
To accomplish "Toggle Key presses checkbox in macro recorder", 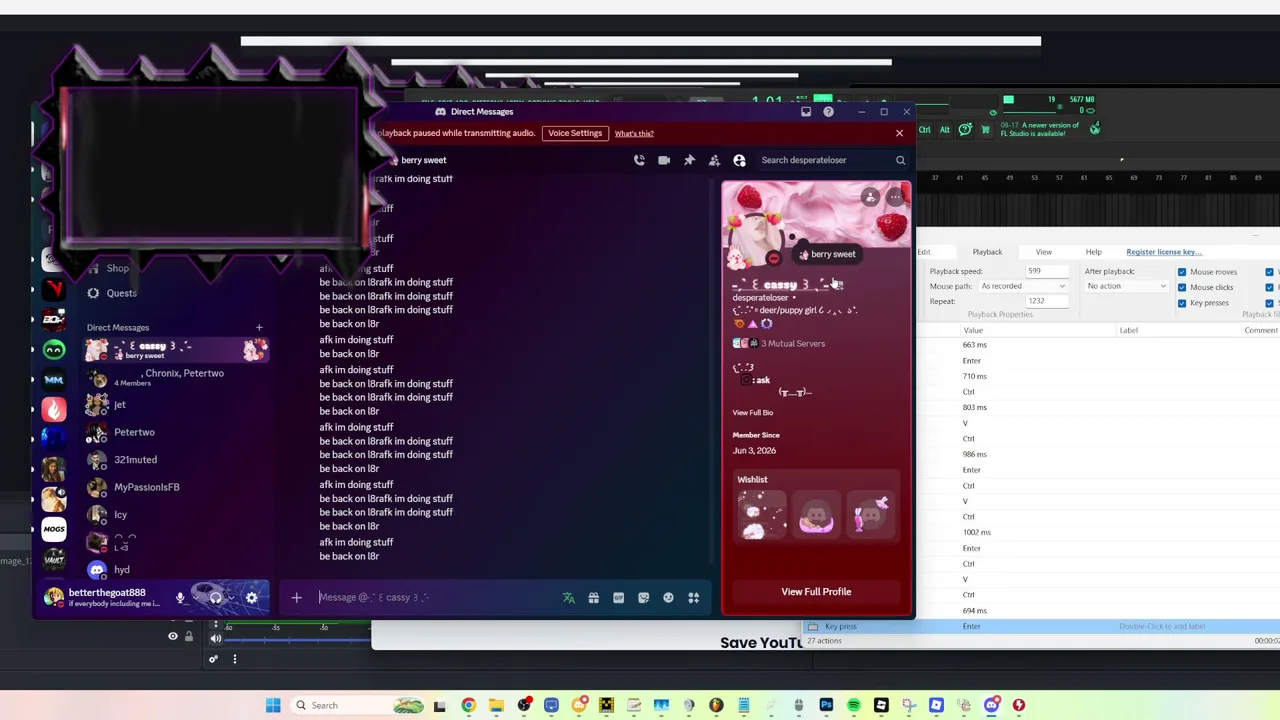I will click(x=1182, y=302).
